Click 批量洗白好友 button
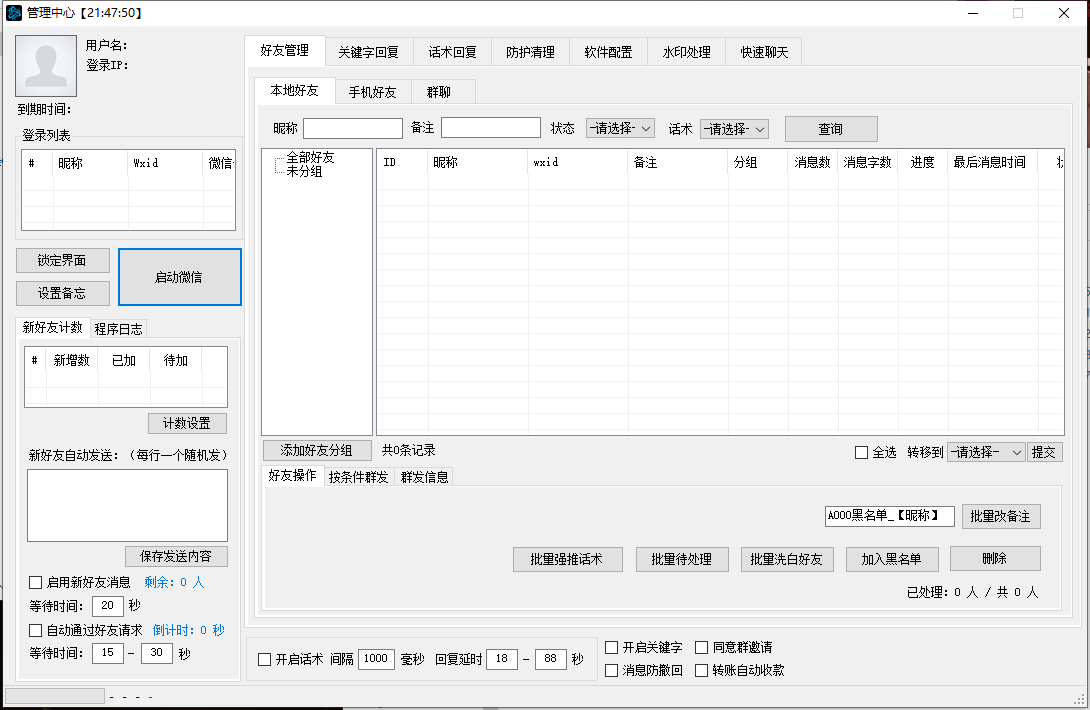 click(787, 559)
